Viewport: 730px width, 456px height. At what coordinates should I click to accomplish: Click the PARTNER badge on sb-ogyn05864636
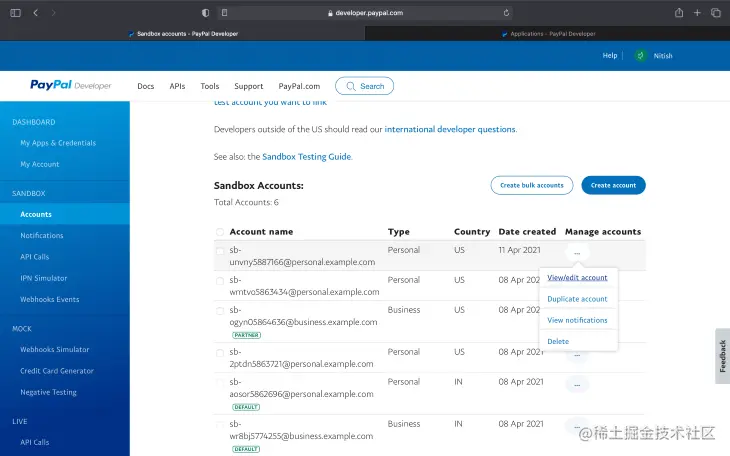tap(246, 335)
